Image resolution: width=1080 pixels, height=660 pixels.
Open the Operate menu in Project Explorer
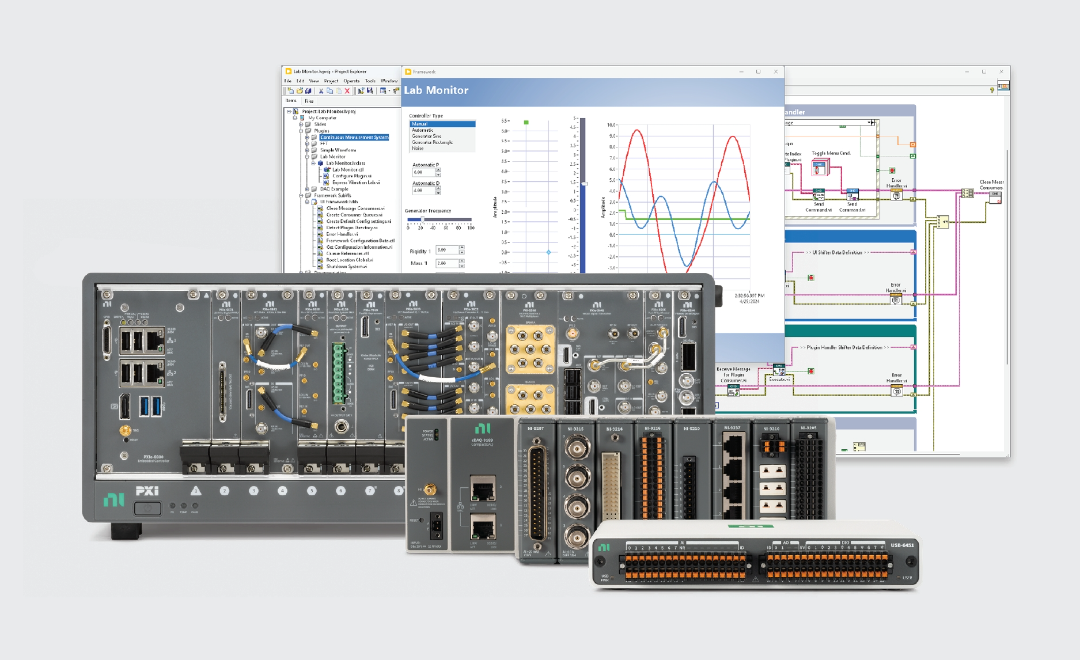(x=351, y=81)
